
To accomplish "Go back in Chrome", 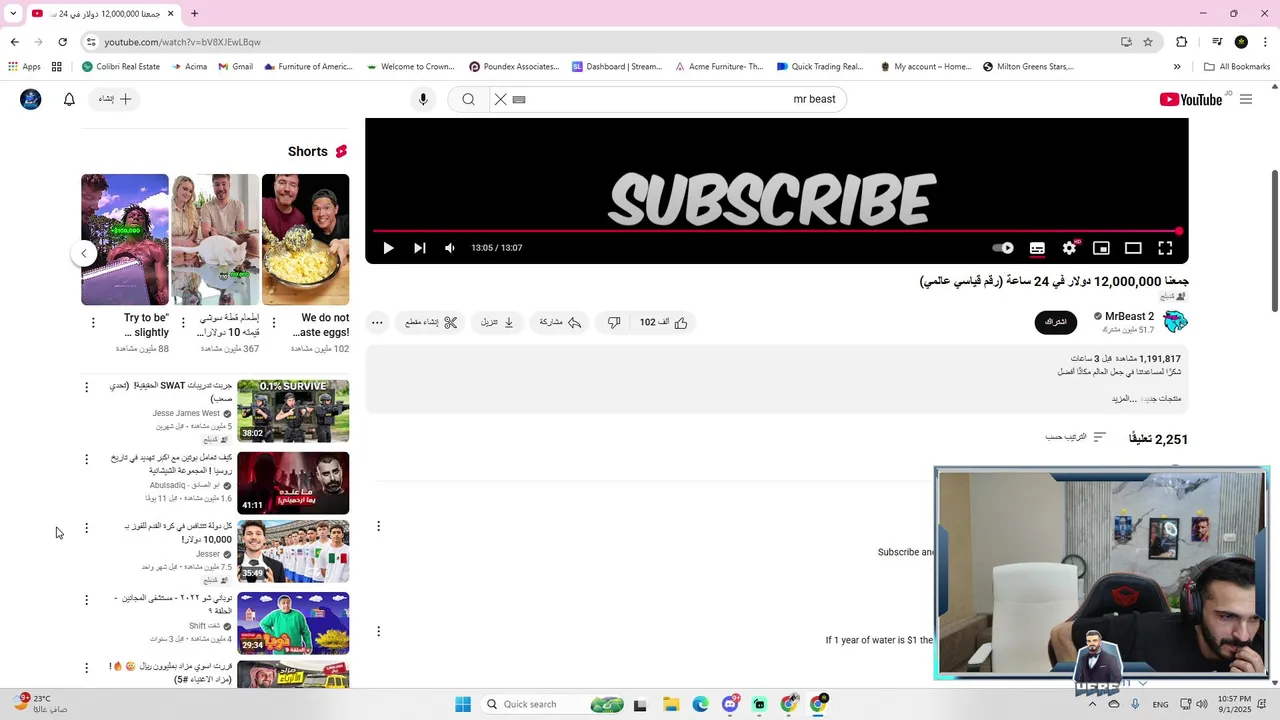I will (x=14, y=42).
